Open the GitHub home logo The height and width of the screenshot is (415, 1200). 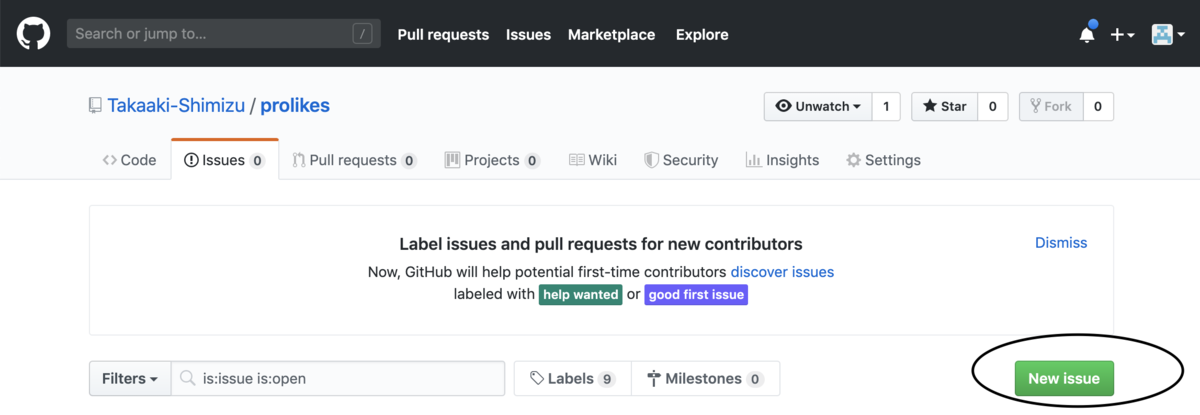click(x=33, y=34)
